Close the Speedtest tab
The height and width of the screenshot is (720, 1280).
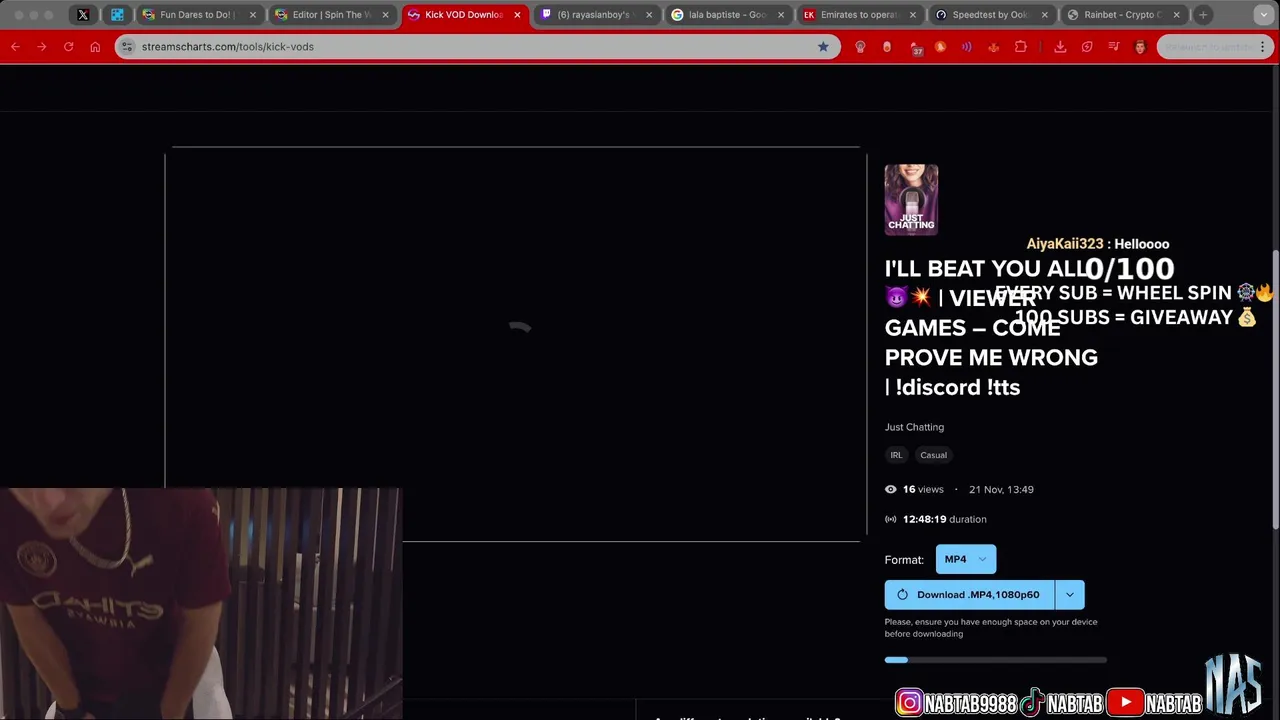[x=1045, y=15]
